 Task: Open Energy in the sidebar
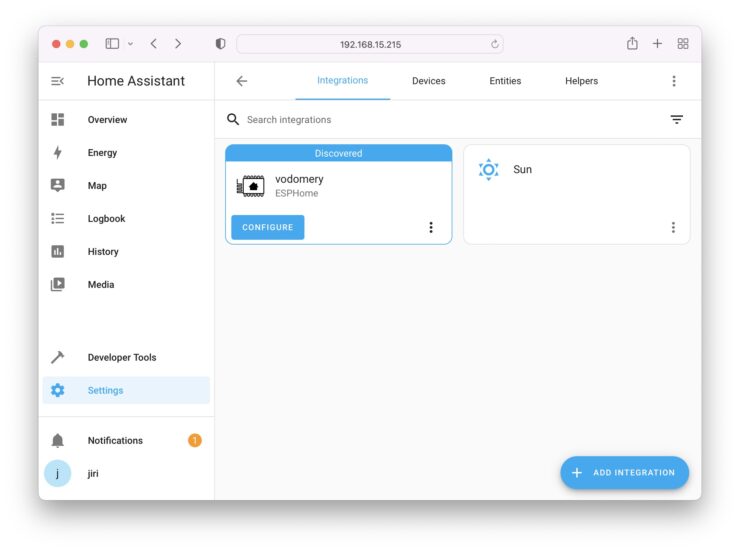click(x=126, y=152)
